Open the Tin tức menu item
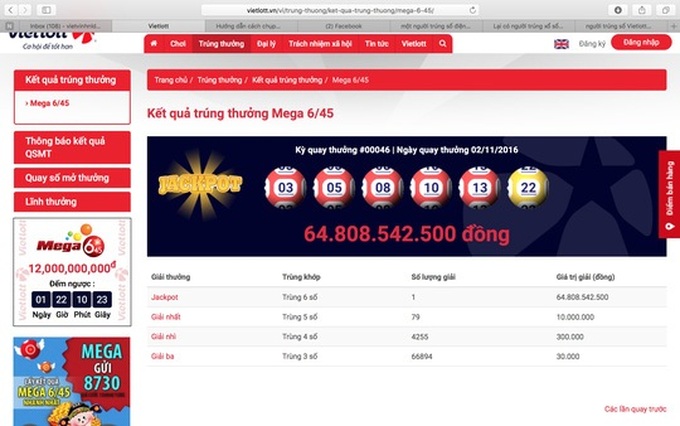Screen dimensions: 680x426 point(376,43)
